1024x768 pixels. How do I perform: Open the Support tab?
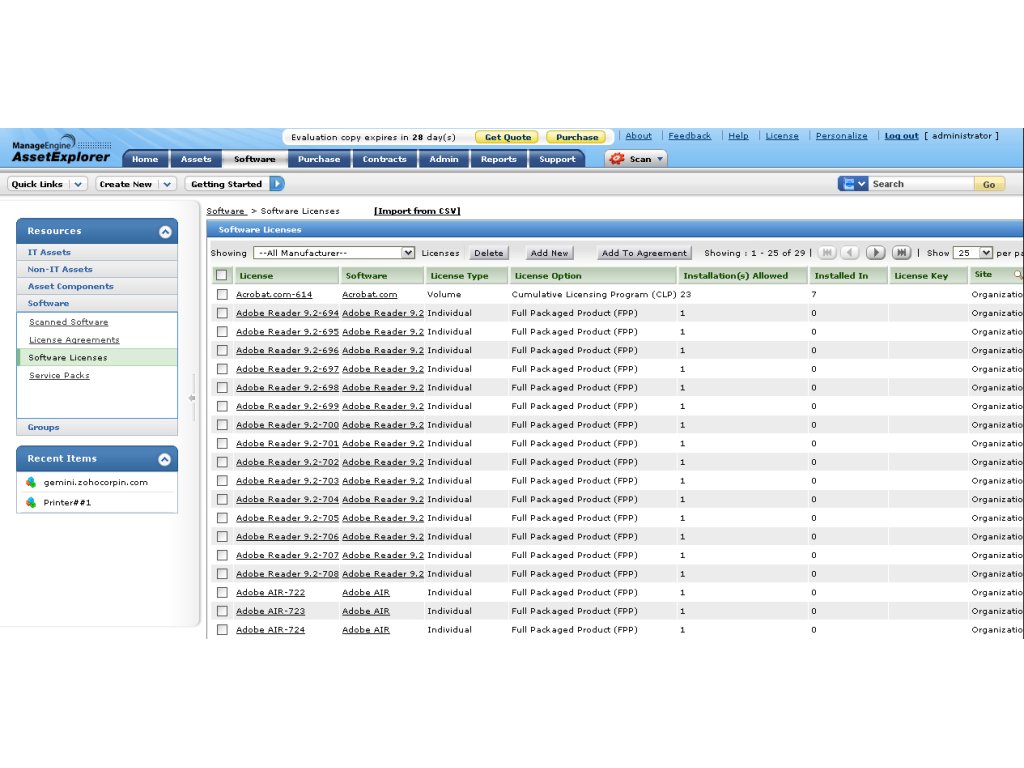(x=557, y=159)
